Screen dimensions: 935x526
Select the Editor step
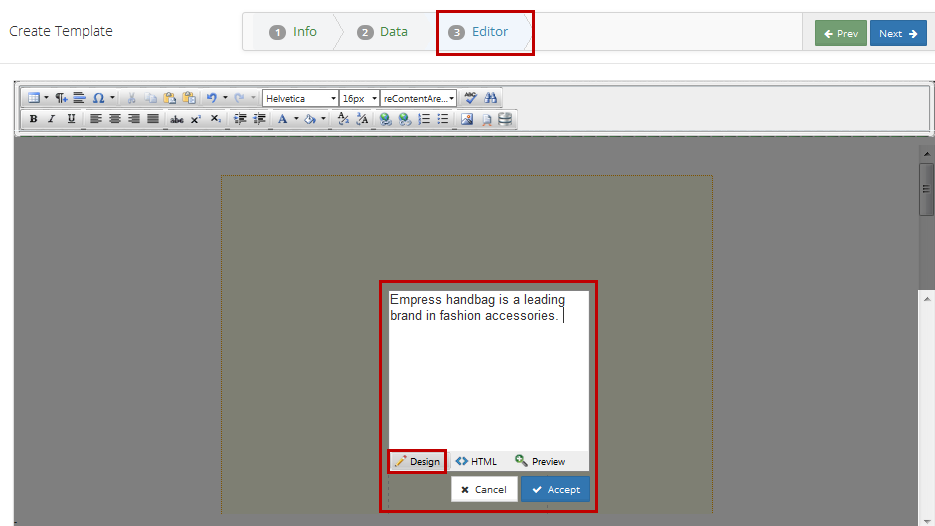click(479, 32)
